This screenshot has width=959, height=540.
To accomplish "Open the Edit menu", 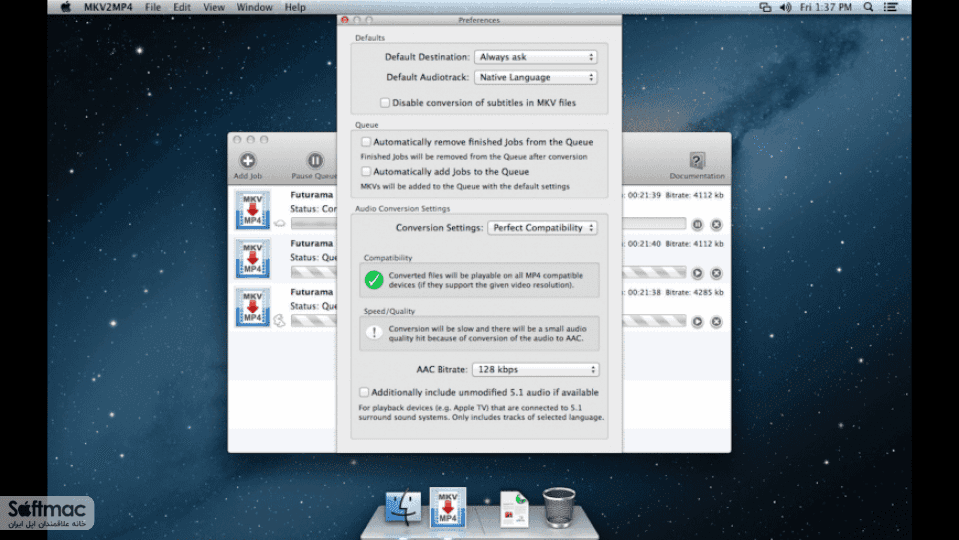I will 182,7.
